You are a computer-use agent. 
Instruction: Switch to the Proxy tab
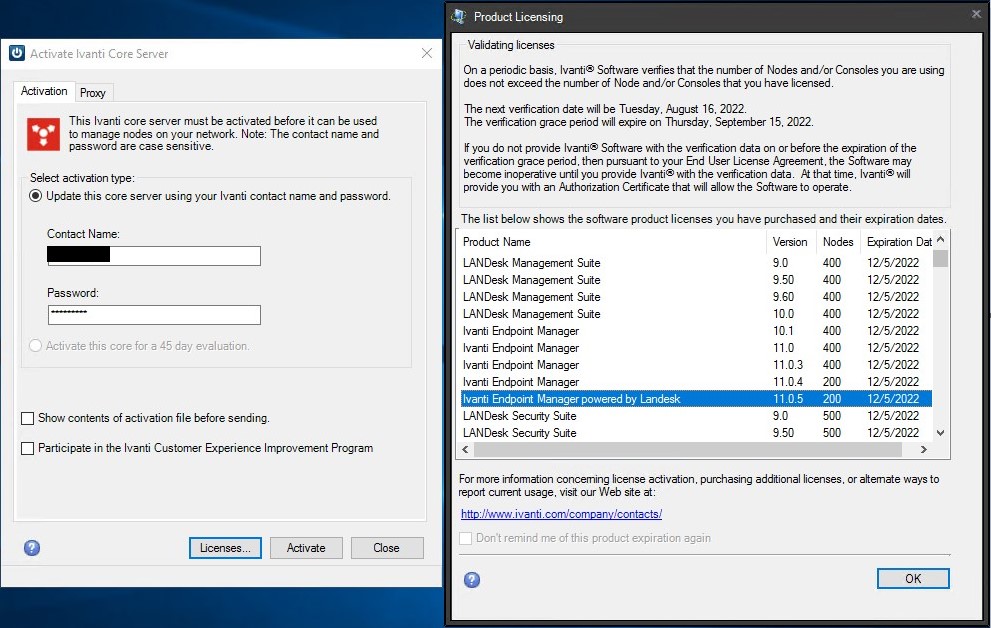point(93,92)
